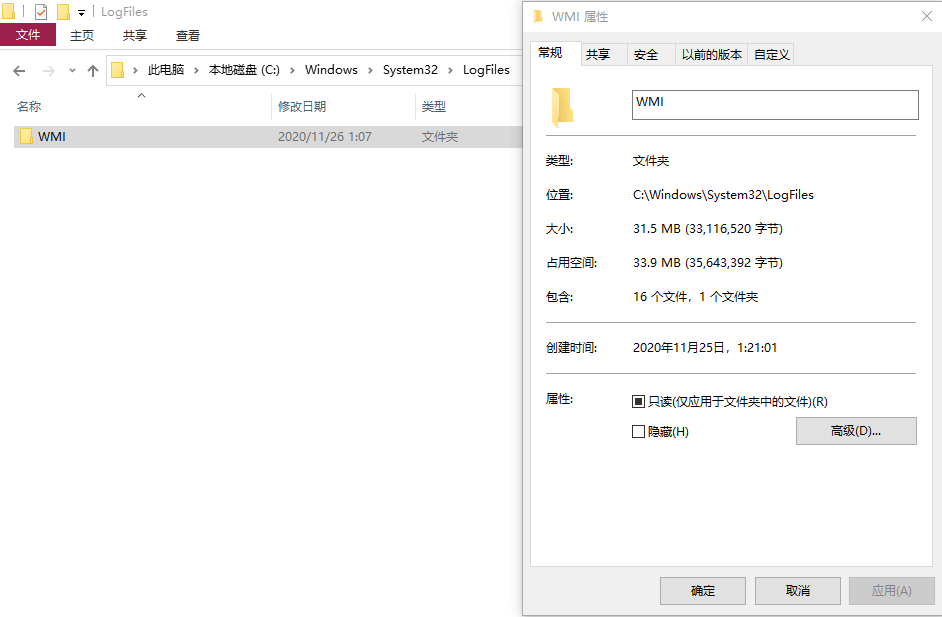Screen dimensions: 942x617
Task: Click the location text C:\Windows\System32\LogFiles
Action: pos(723,195)
